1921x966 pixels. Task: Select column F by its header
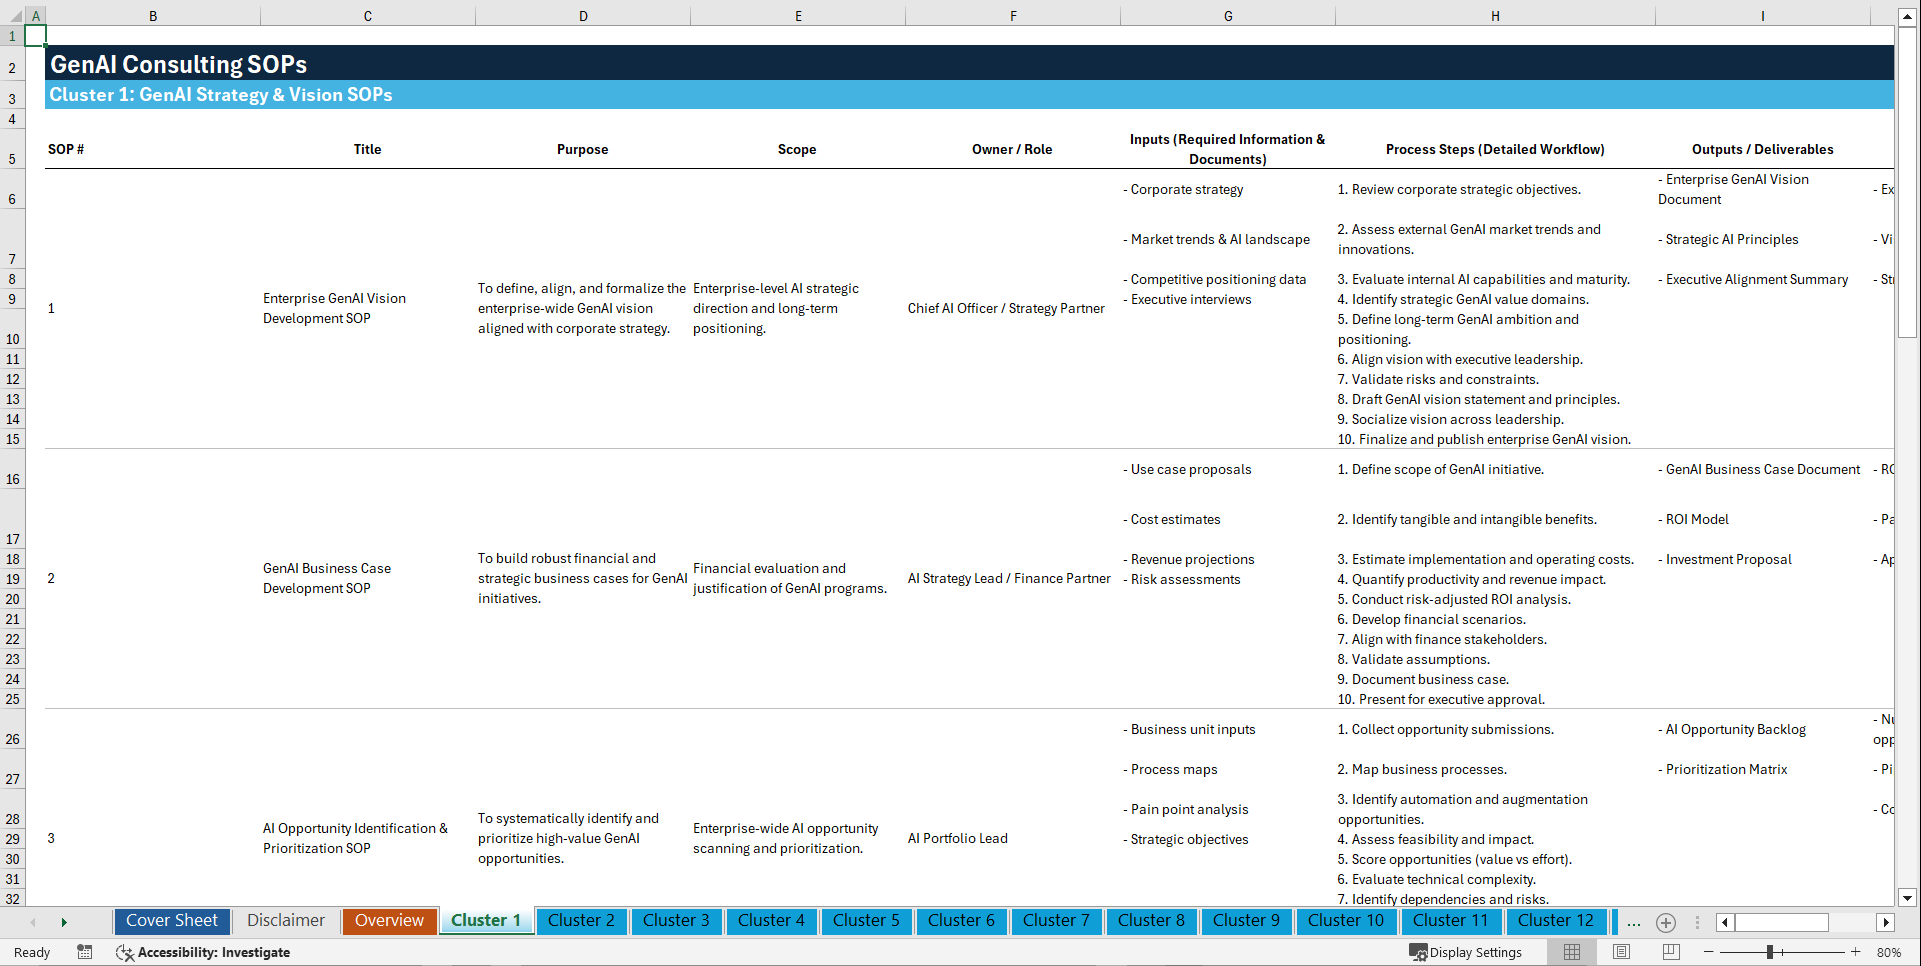pos(1013,15)
